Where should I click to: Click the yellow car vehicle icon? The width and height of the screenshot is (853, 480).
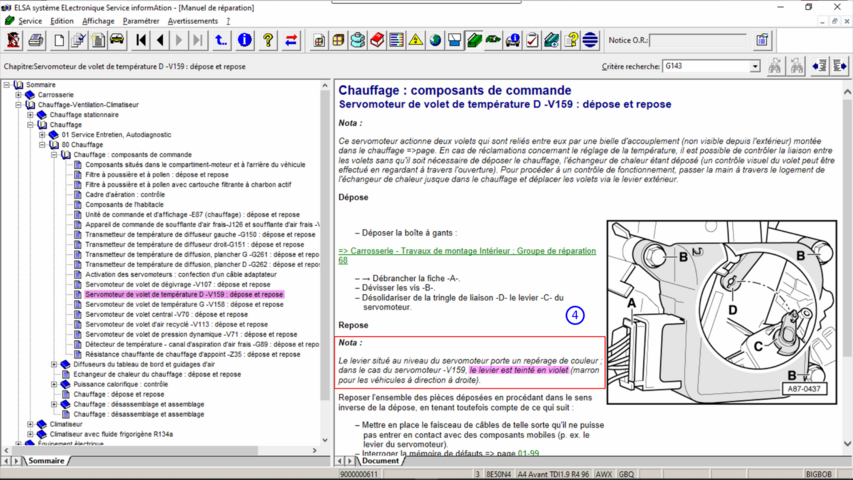click(x=117, y=40)
